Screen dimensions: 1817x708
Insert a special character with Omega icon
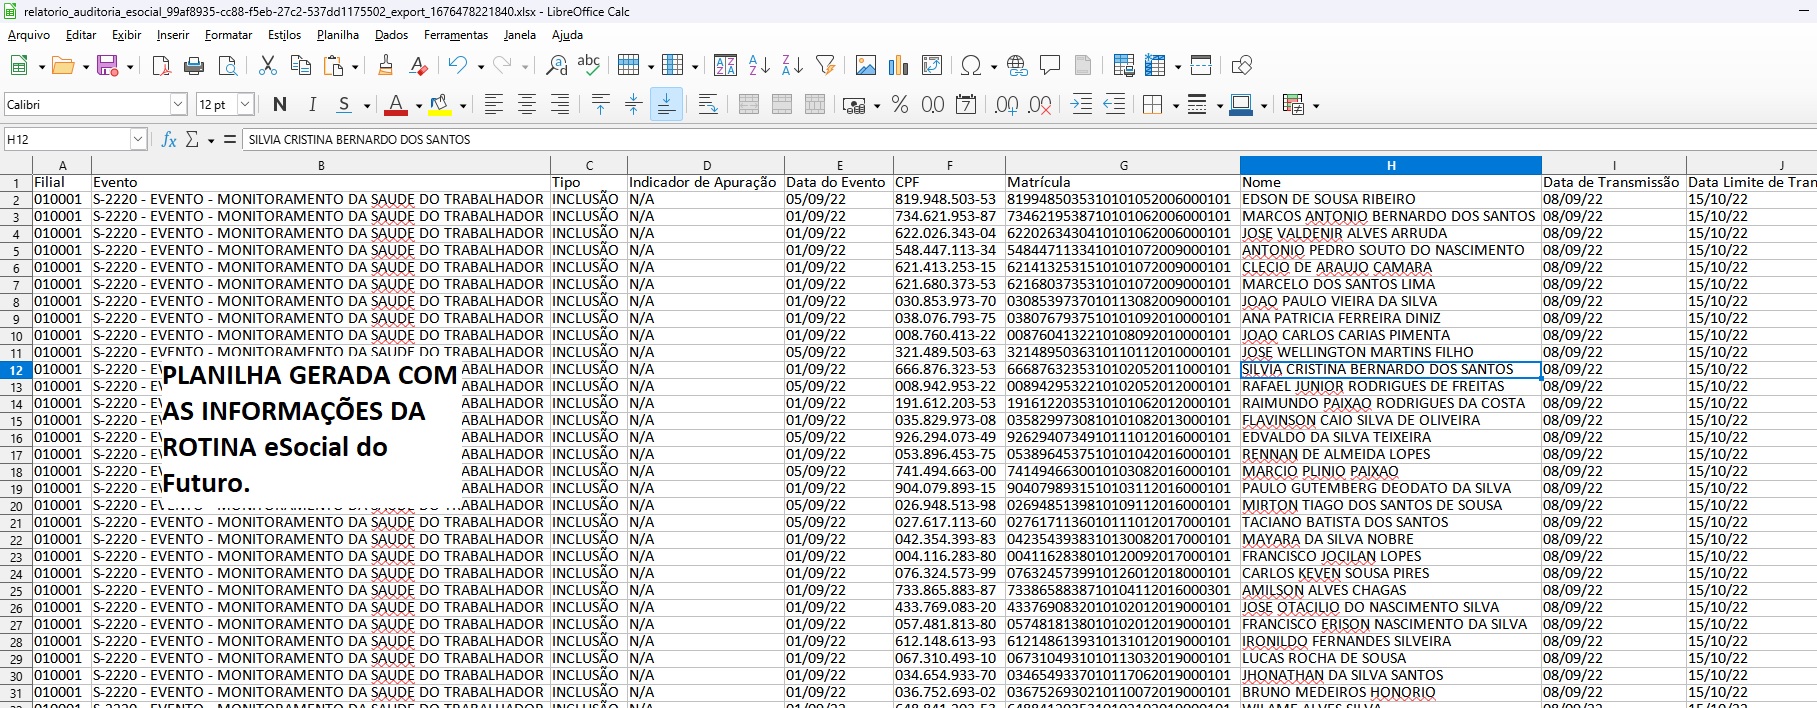[969, 66]
